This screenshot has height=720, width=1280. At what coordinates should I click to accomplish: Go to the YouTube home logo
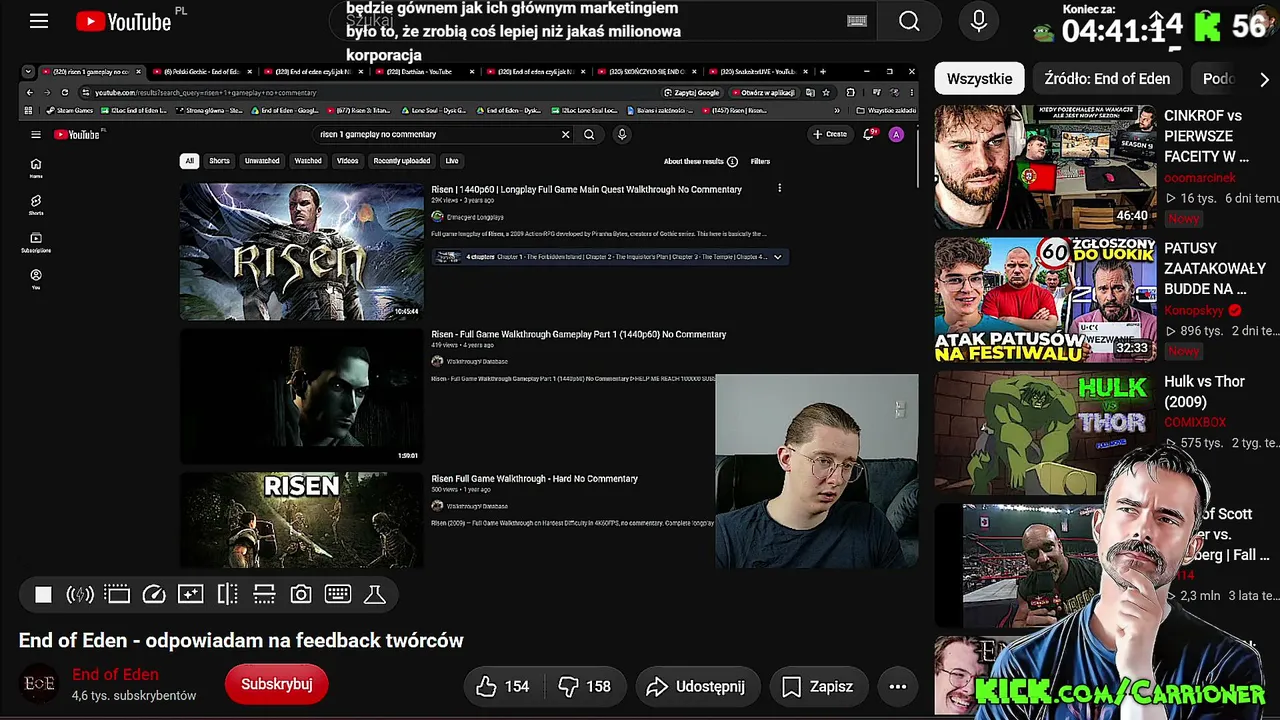coord(124,21)
